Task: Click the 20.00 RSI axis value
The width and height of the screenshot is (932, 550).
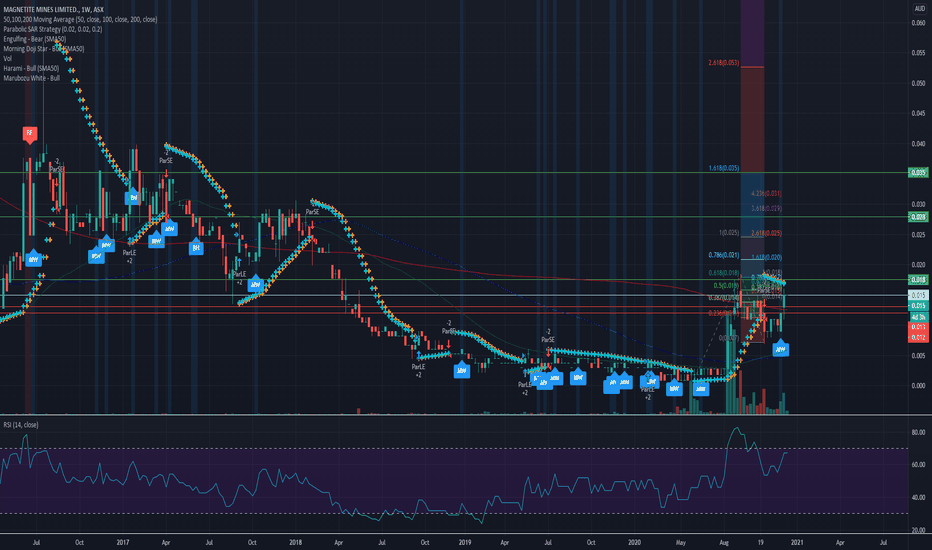Action: (x=918, y=530)
